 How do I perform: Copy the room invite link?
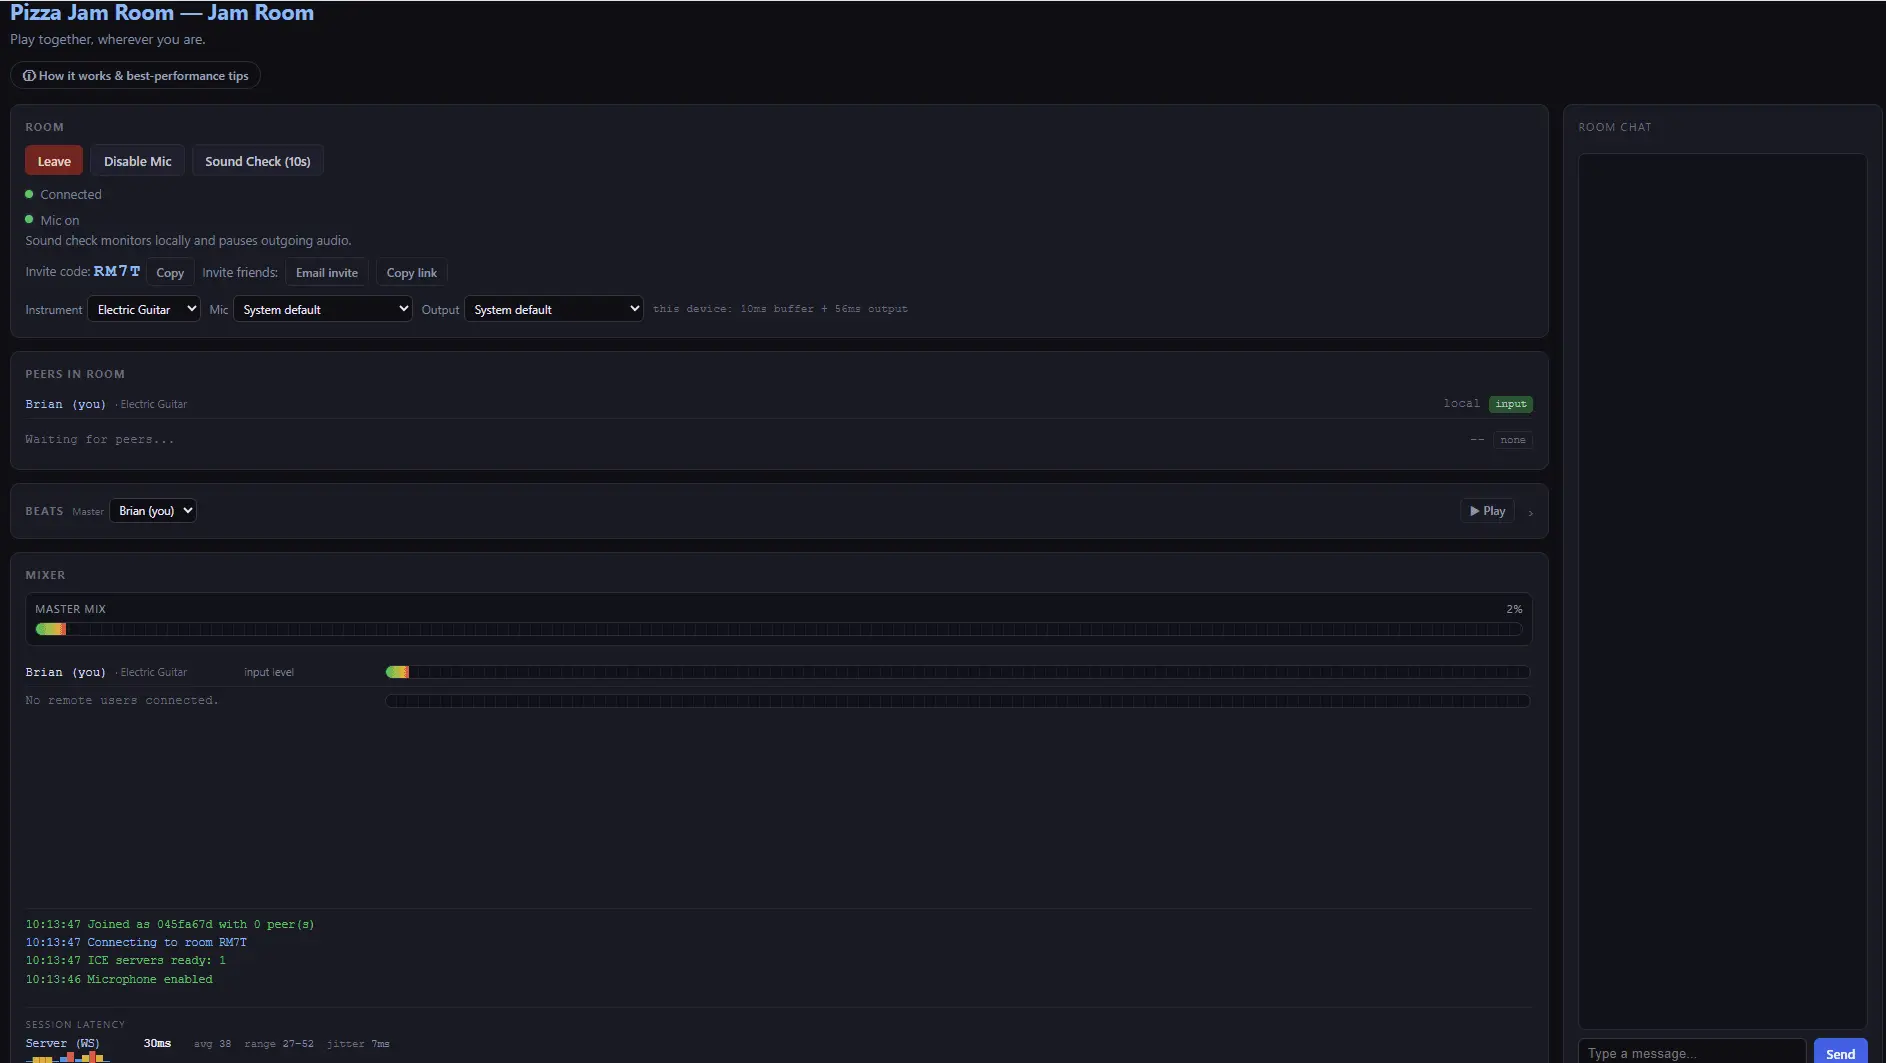(x=412, y=272)
